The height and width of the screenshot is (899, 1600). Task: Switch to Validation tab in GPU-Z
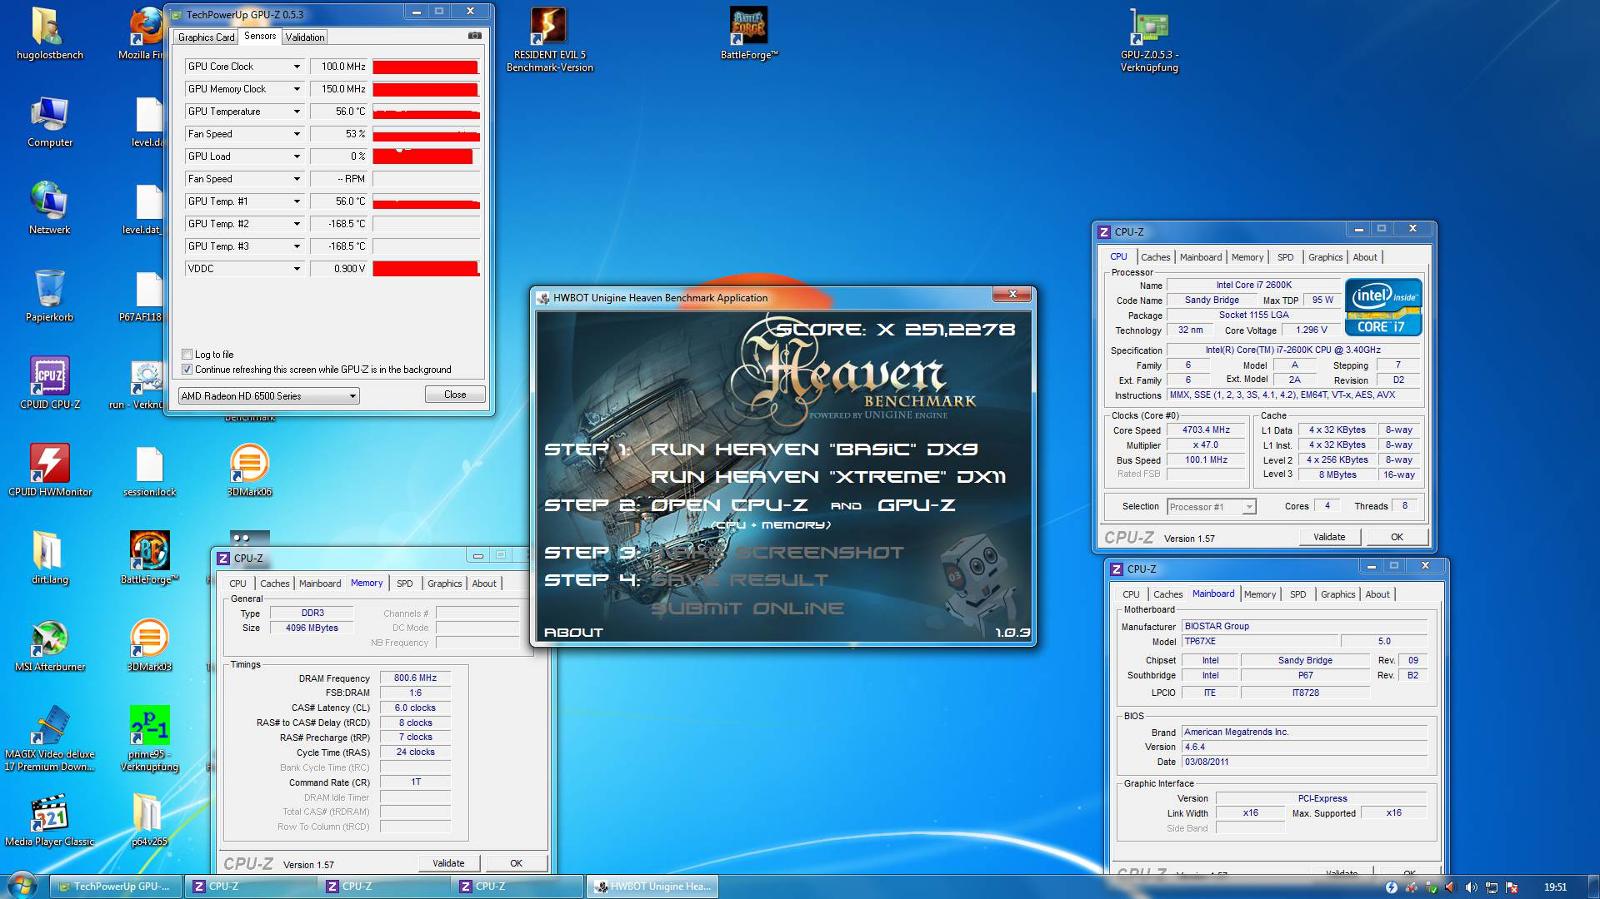click(x=304, y=37)
